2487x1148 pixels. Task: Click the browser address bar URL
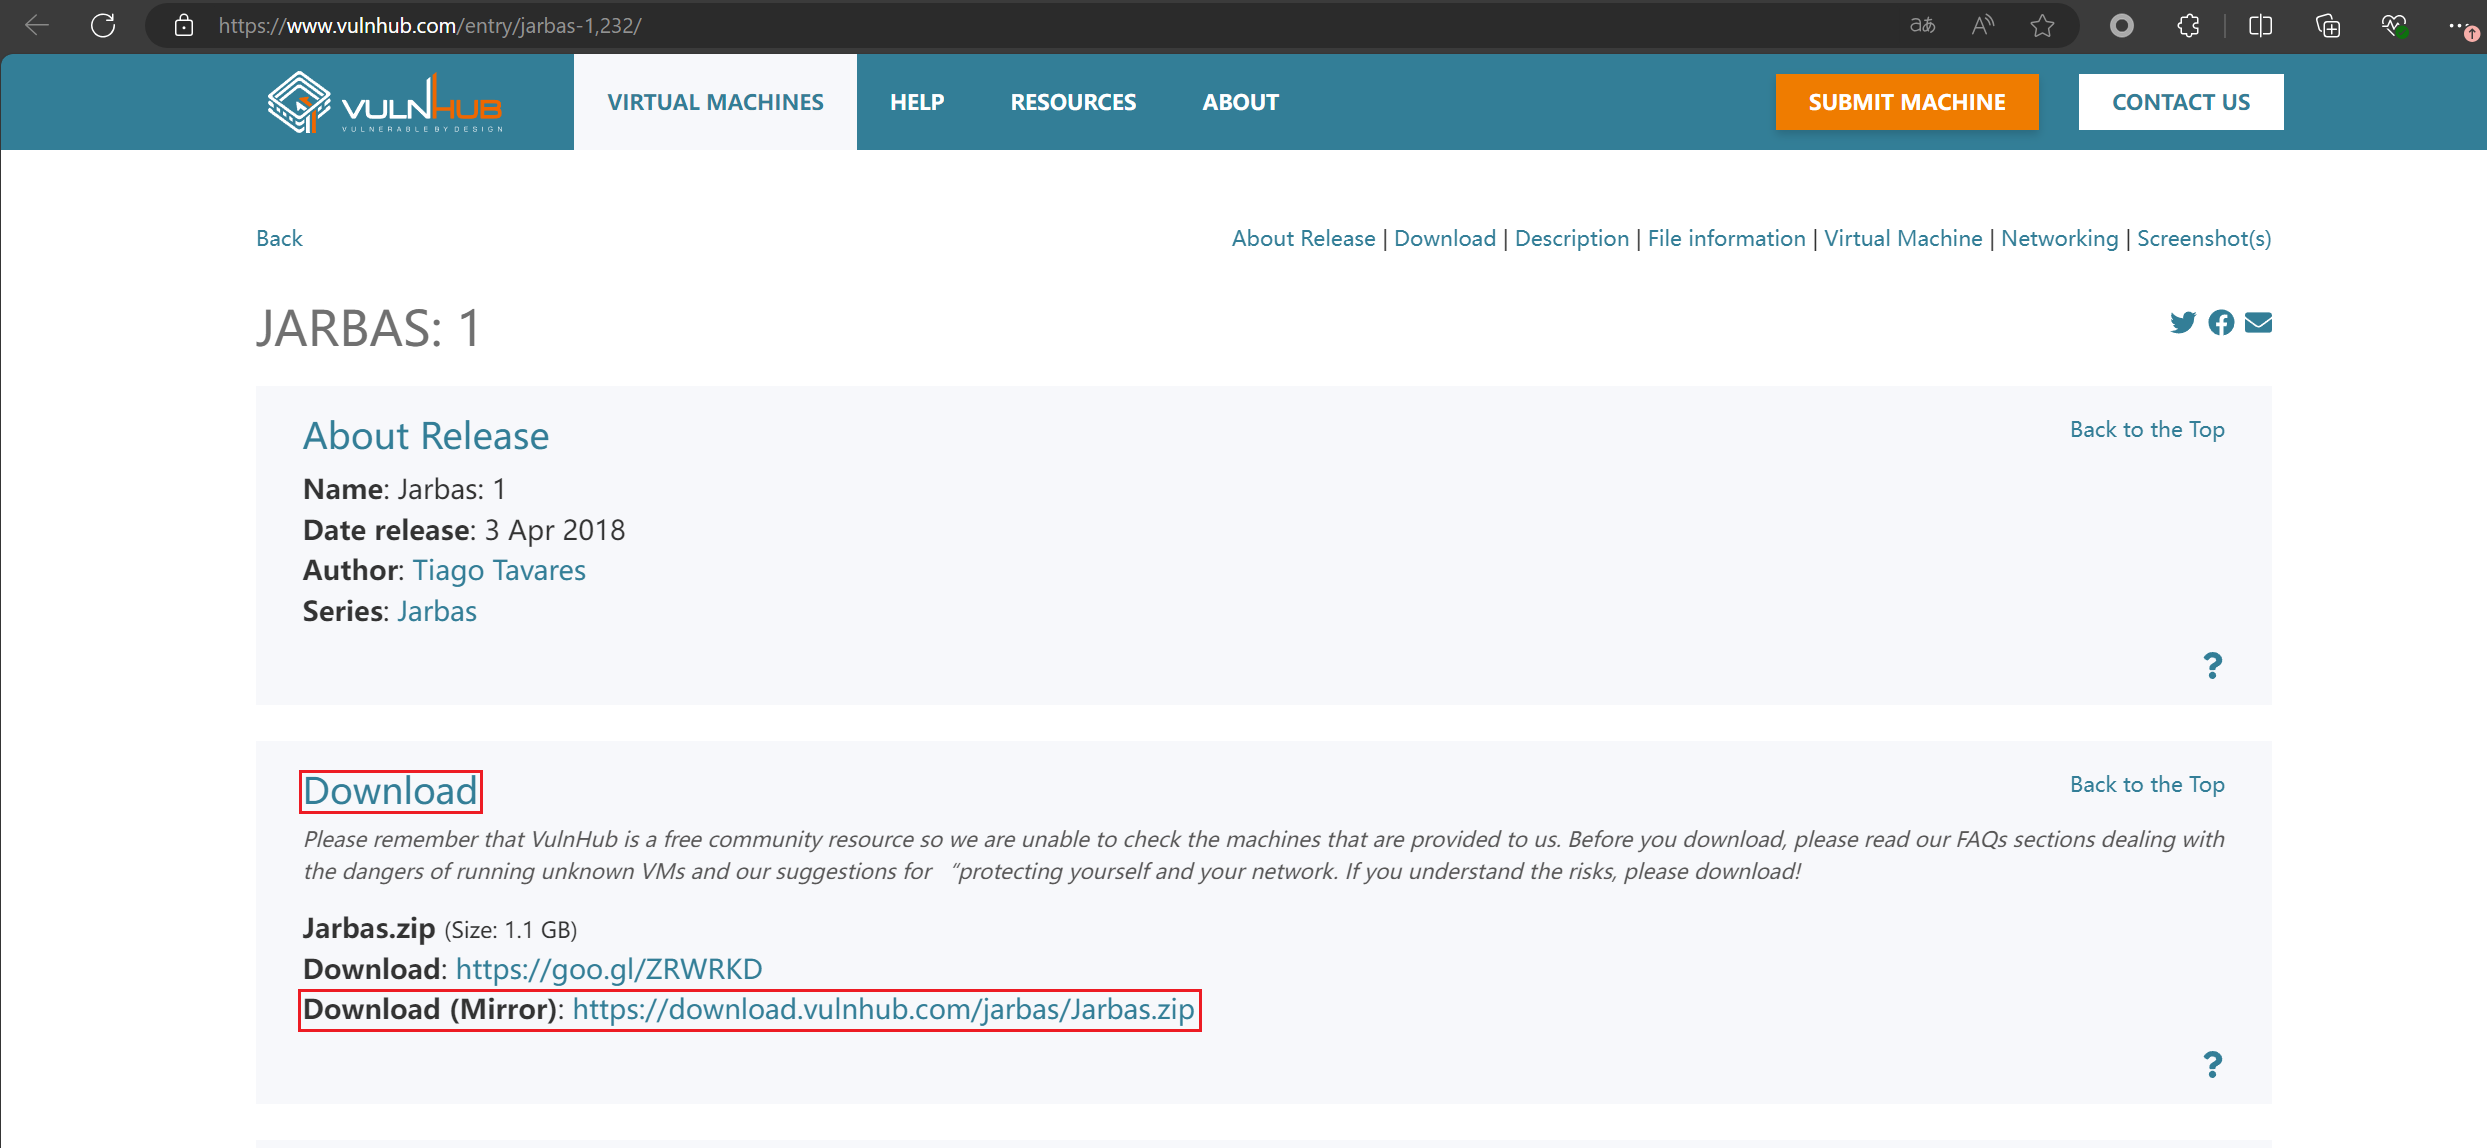[x=430, y=25]
